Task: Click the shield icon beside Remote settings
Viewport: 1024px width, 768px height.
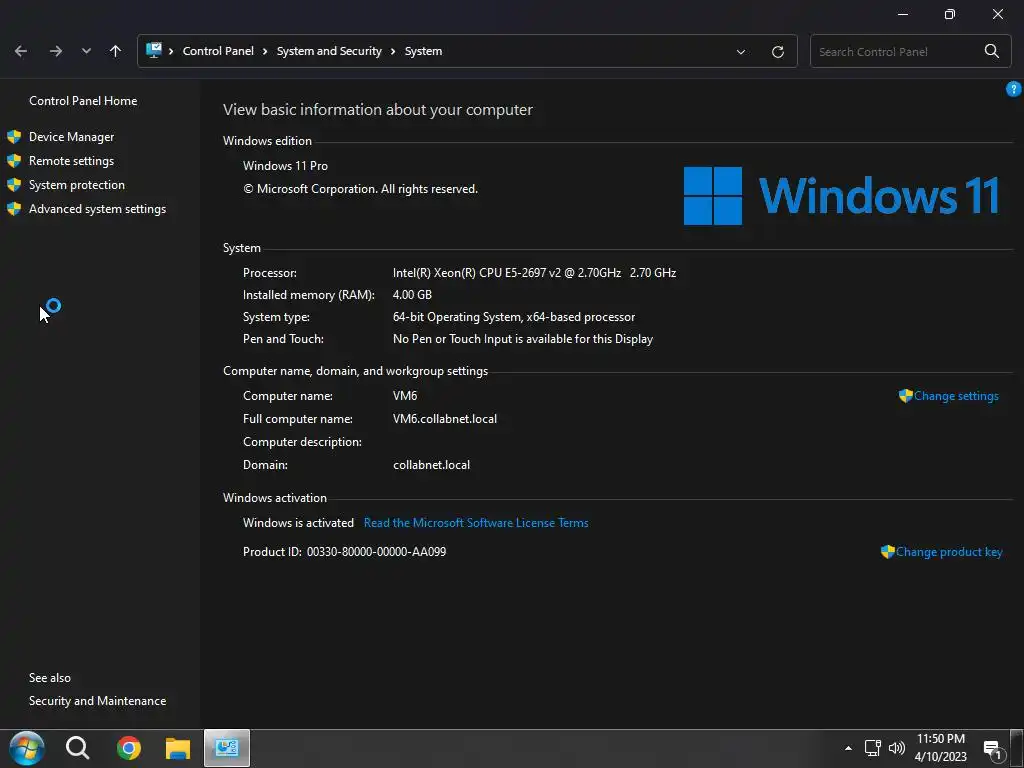Action: [14, 161]
